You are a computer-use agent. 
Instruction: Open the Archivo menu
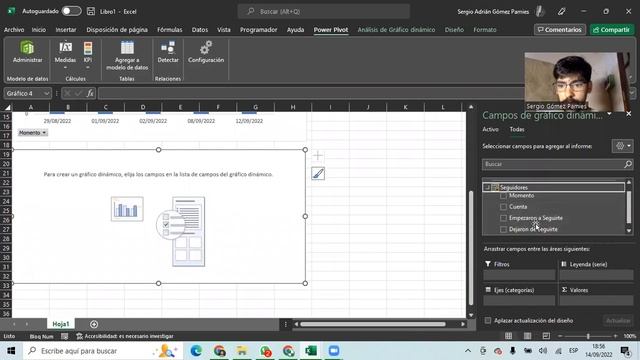[x=14, y=30]
